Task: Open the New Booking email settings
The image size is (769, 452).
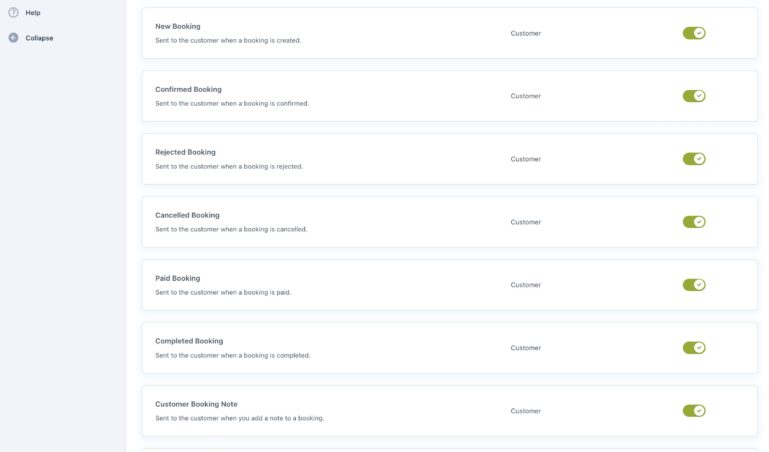Action: (178, 26)
